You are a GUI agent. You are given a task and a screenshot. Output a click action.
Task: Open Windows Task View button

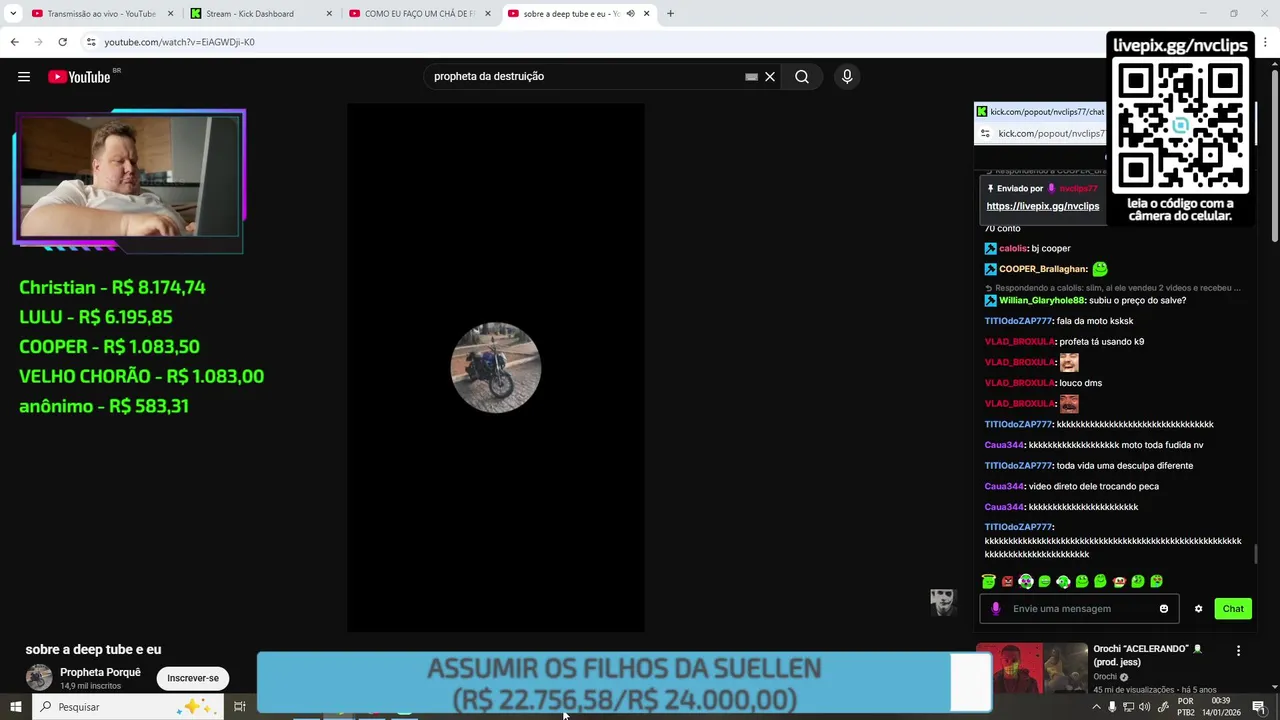(240, 707)
